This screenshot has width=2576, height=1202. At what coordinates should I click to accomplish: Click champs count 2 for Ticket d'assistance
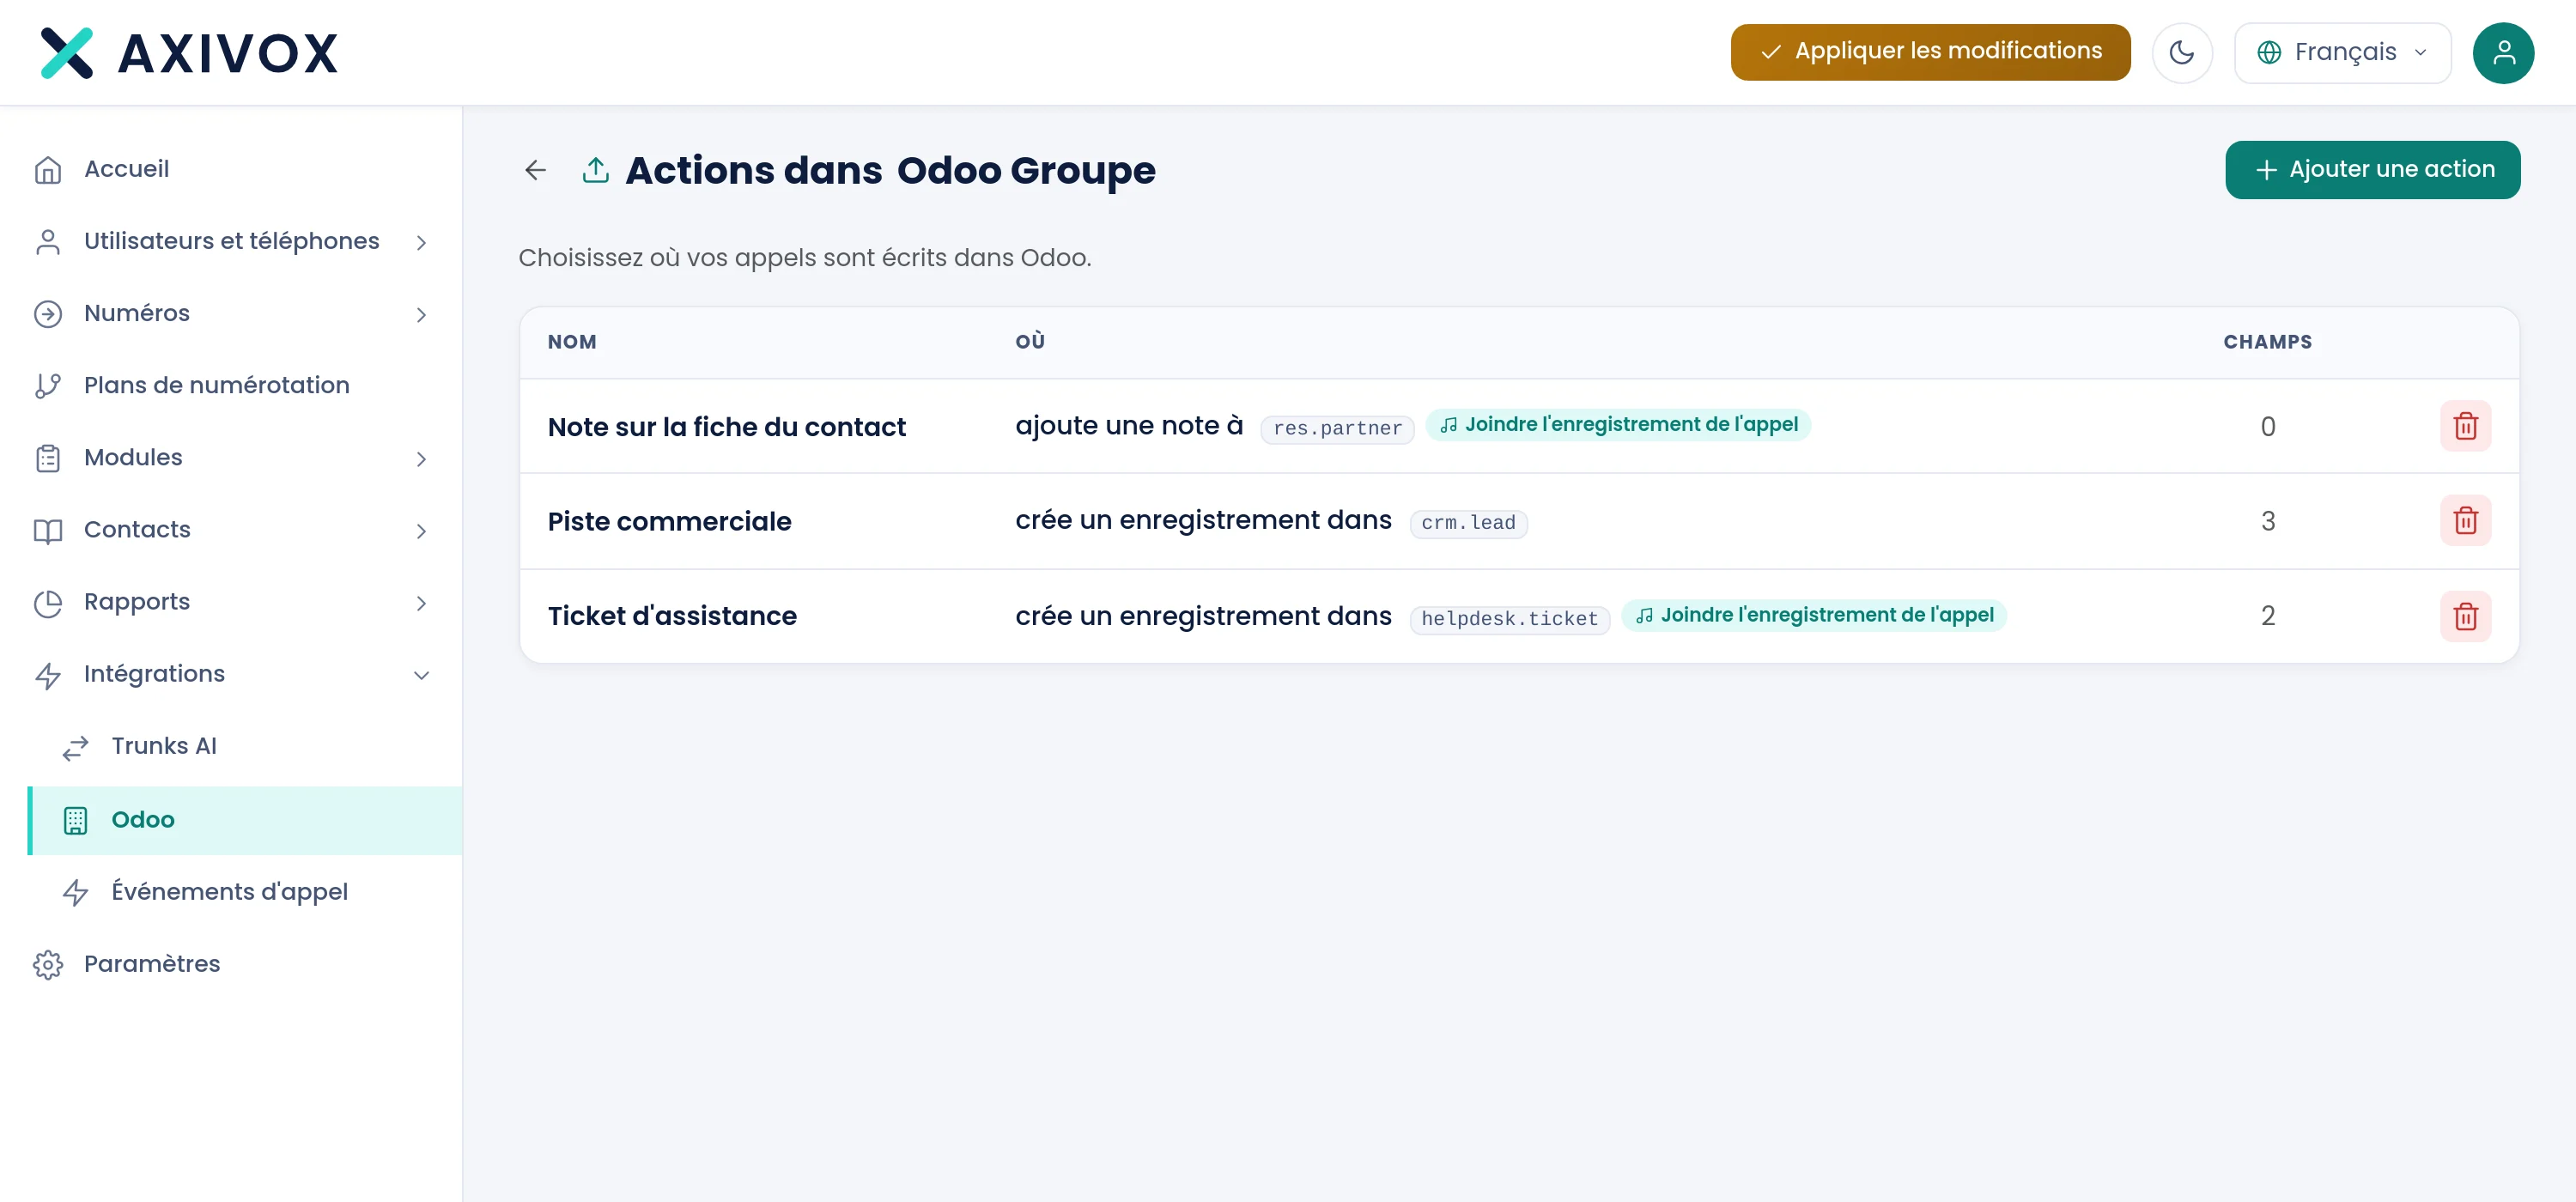2267,616
